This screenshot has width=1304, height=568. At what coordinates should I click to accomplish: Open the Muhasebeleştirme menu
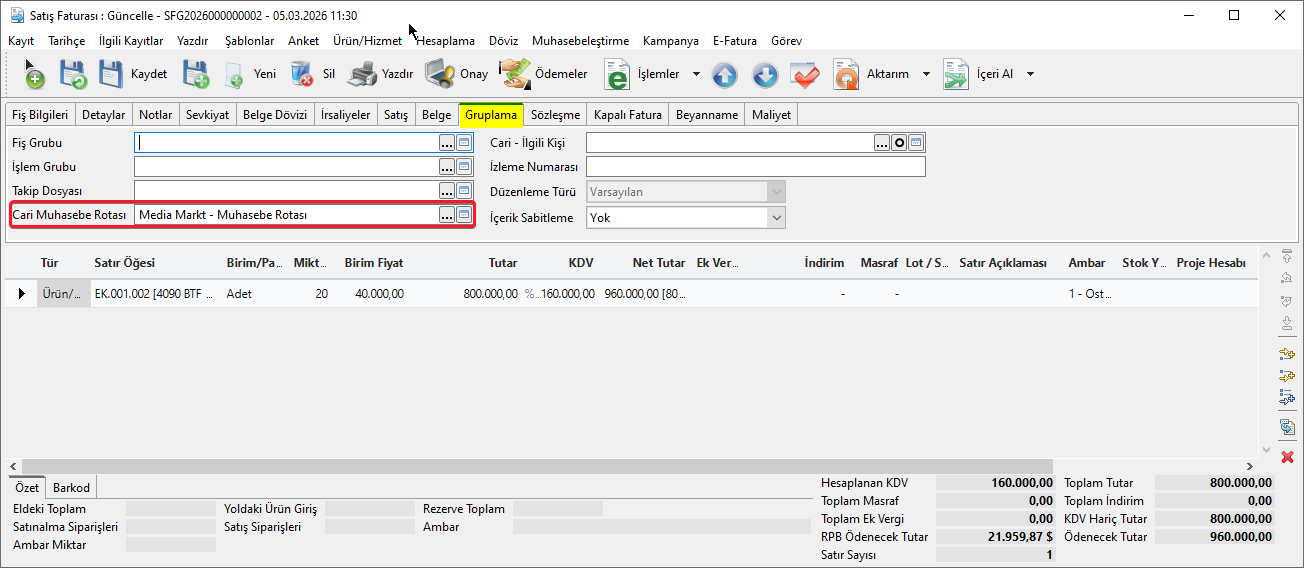(580, 41)
